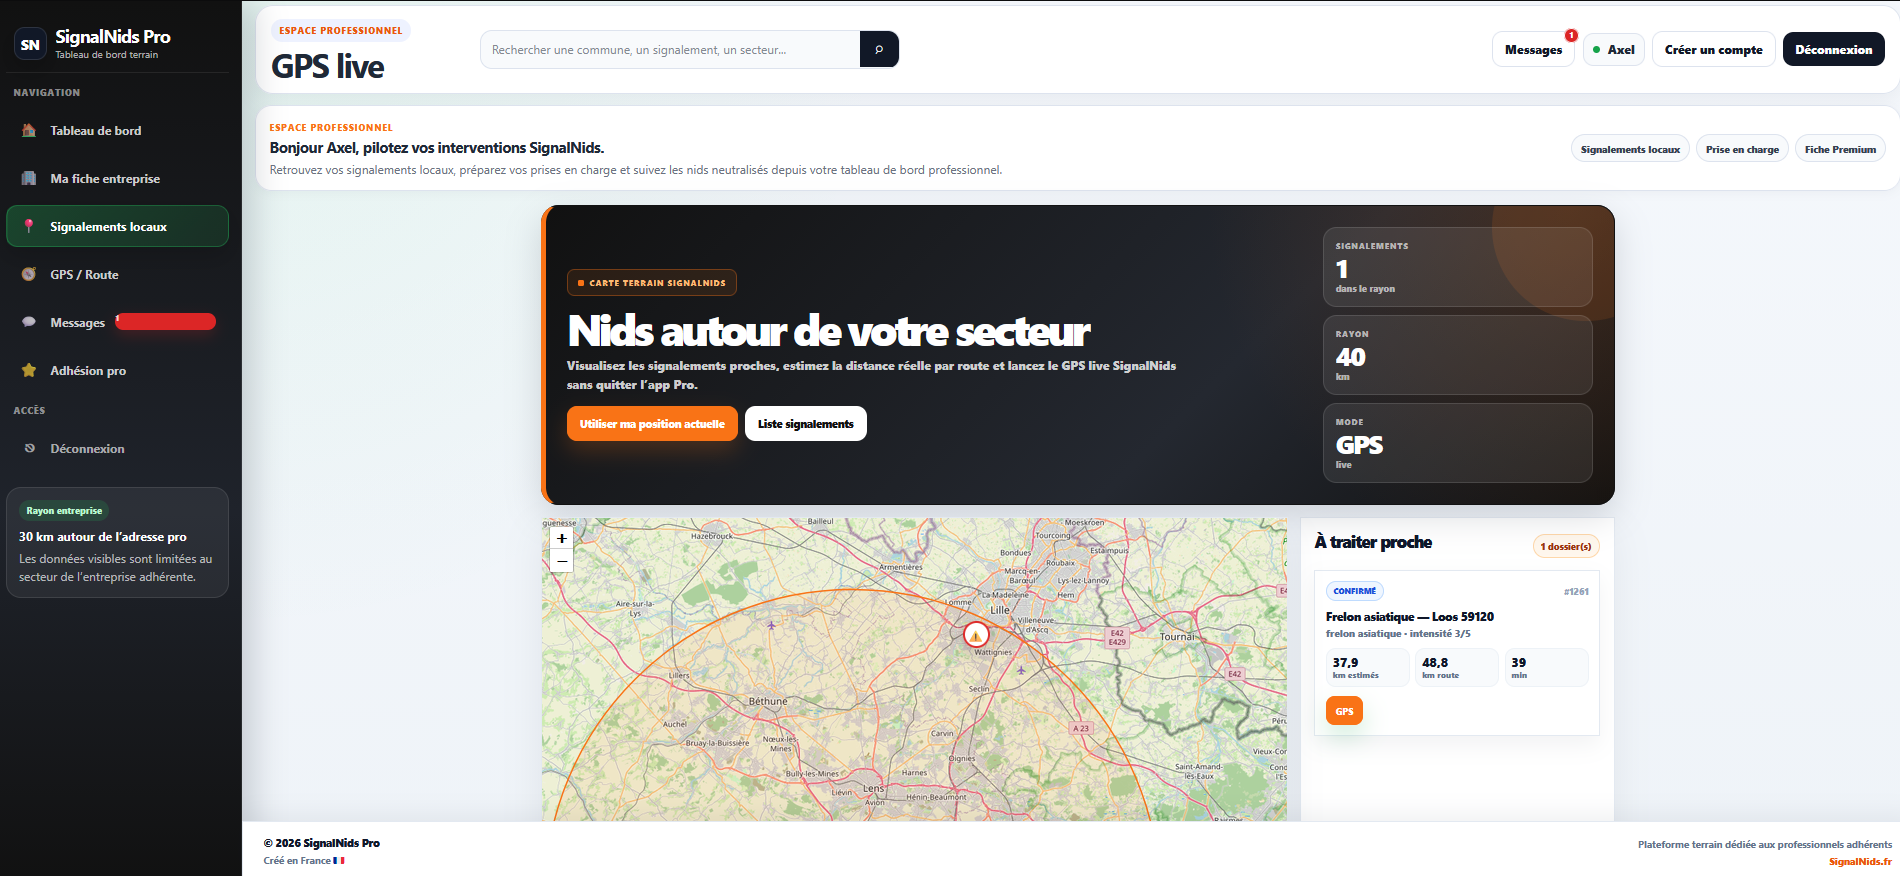Click the search magnifier button
The height and width of the screenshot is (876, 1900).
879,49
